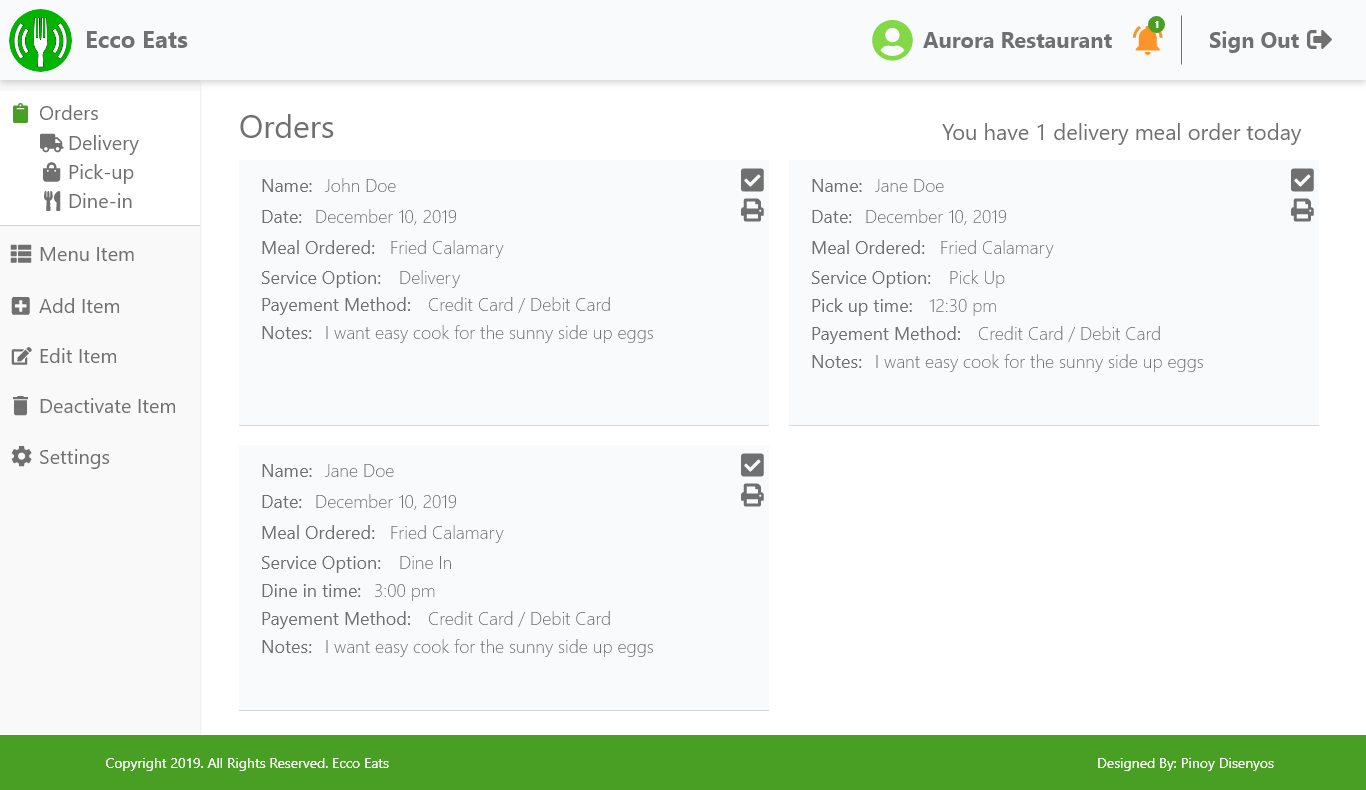Print John Doe's delivery order

tap(752, 210)
